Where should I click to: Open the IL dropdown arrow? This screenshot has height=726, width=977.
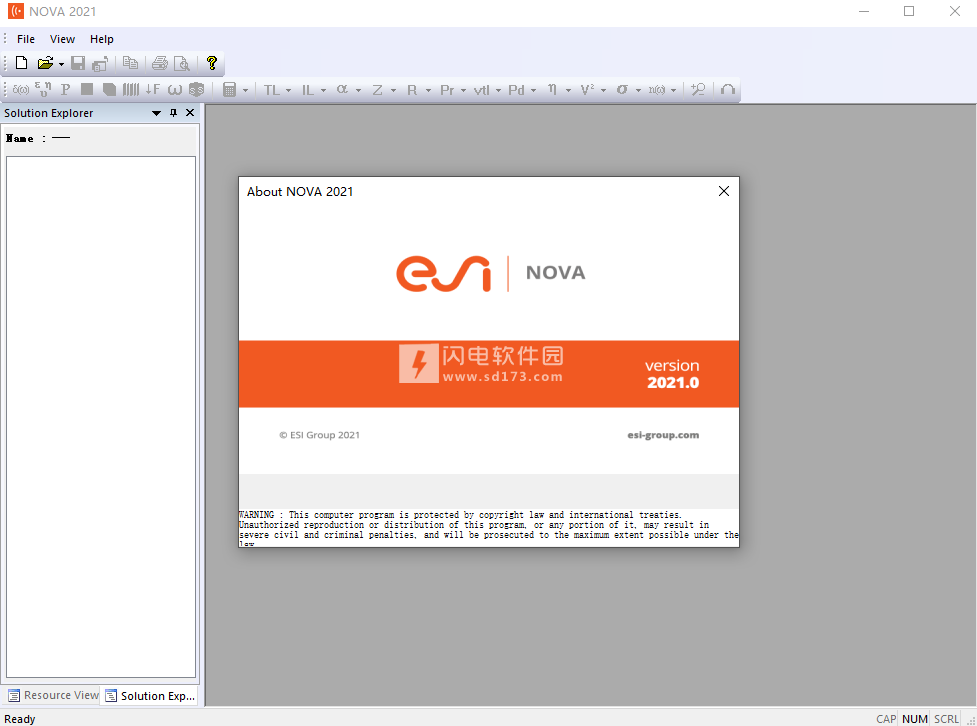(323, 91)
